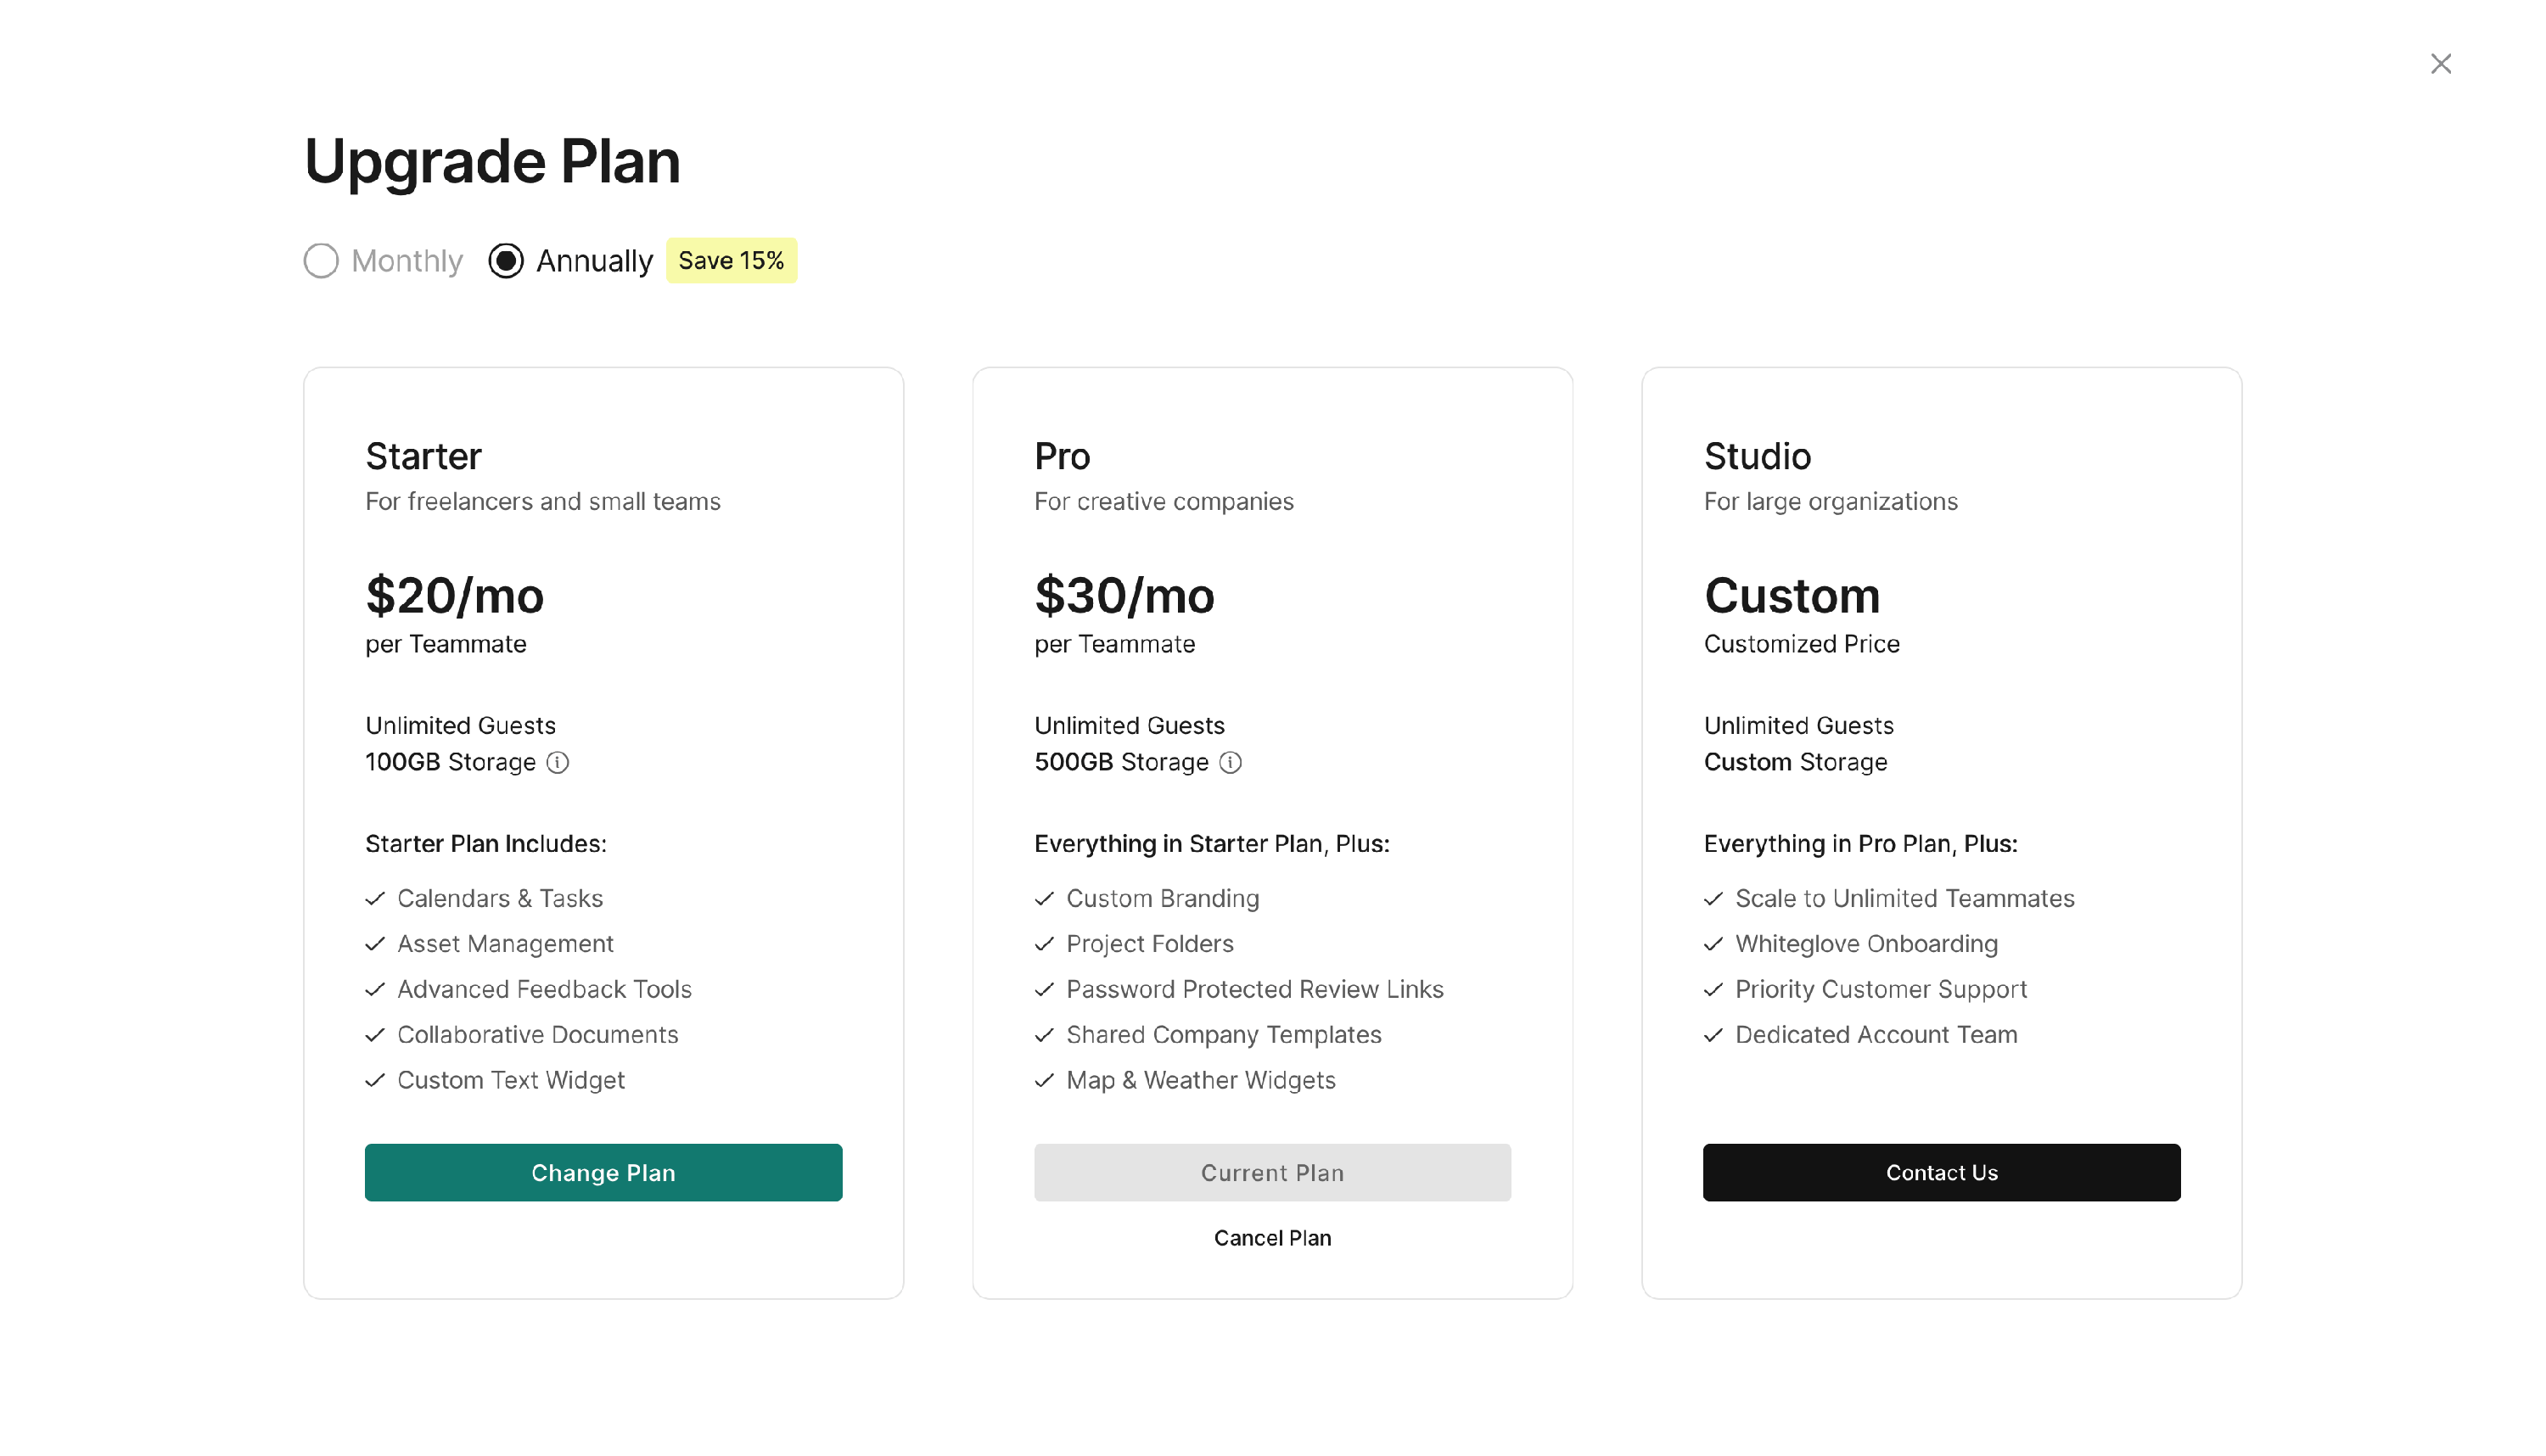
Task: Click the Current Plan button
Action: point(1272,1172)
